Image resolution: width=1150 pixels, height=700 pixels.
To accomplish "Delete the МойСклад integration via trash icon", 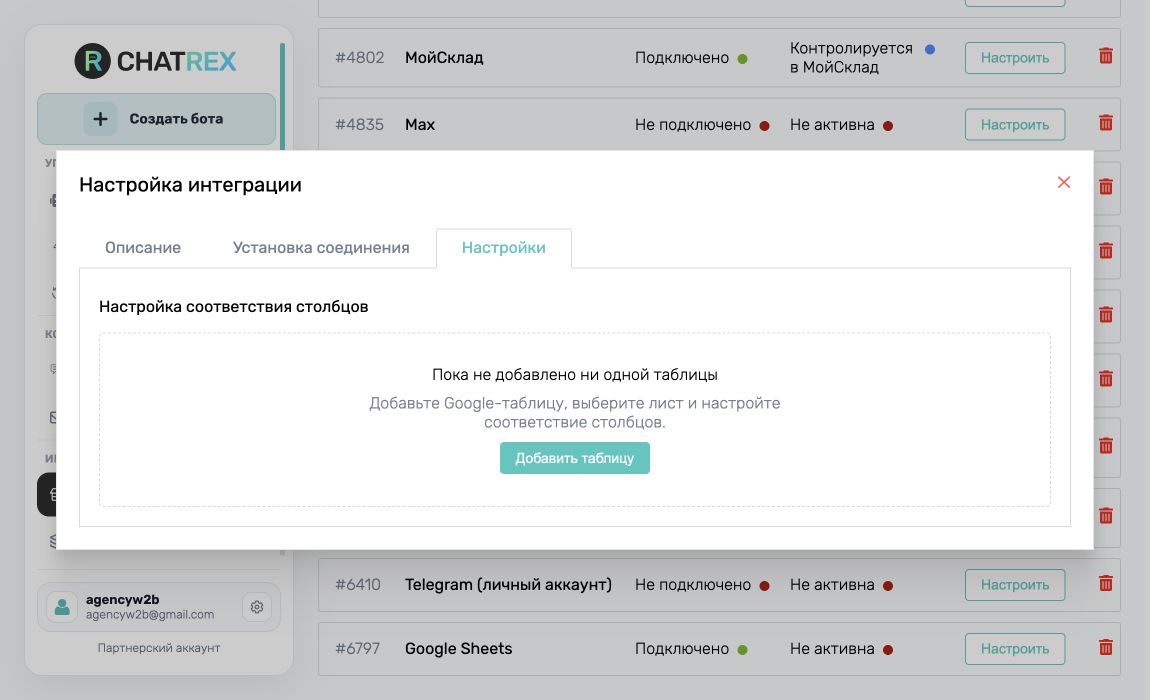I will click(1106, 56).
